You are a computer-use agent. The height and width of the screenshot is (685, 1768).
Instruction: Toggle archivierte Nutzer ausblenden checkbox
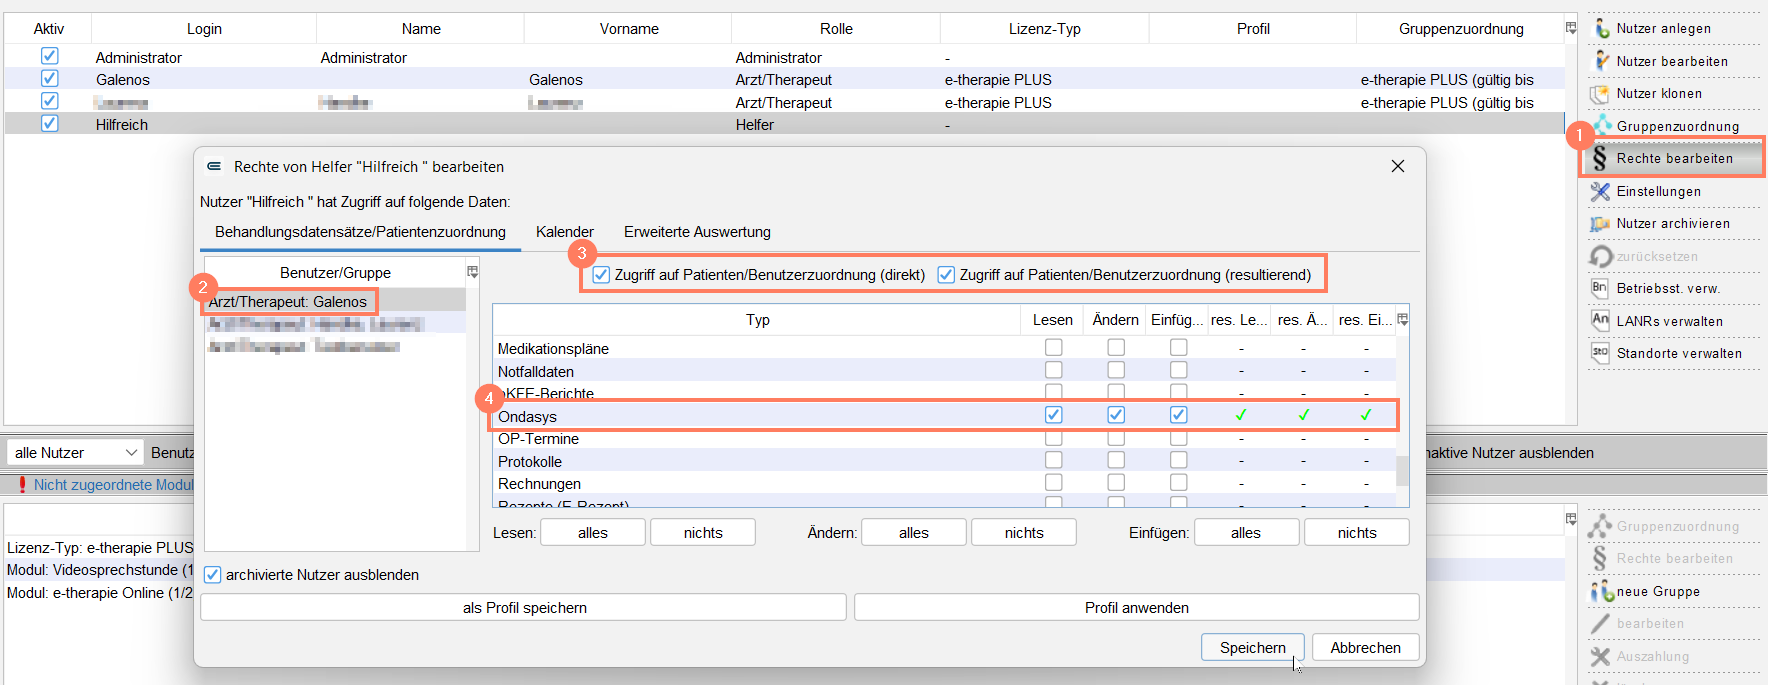coord(212,575)
